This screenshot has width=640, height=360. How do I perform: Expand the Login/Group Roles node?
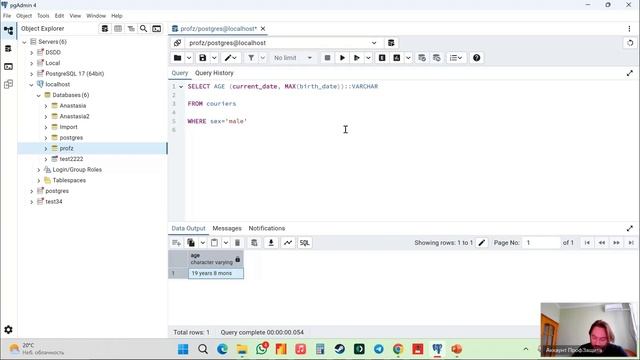39,170
